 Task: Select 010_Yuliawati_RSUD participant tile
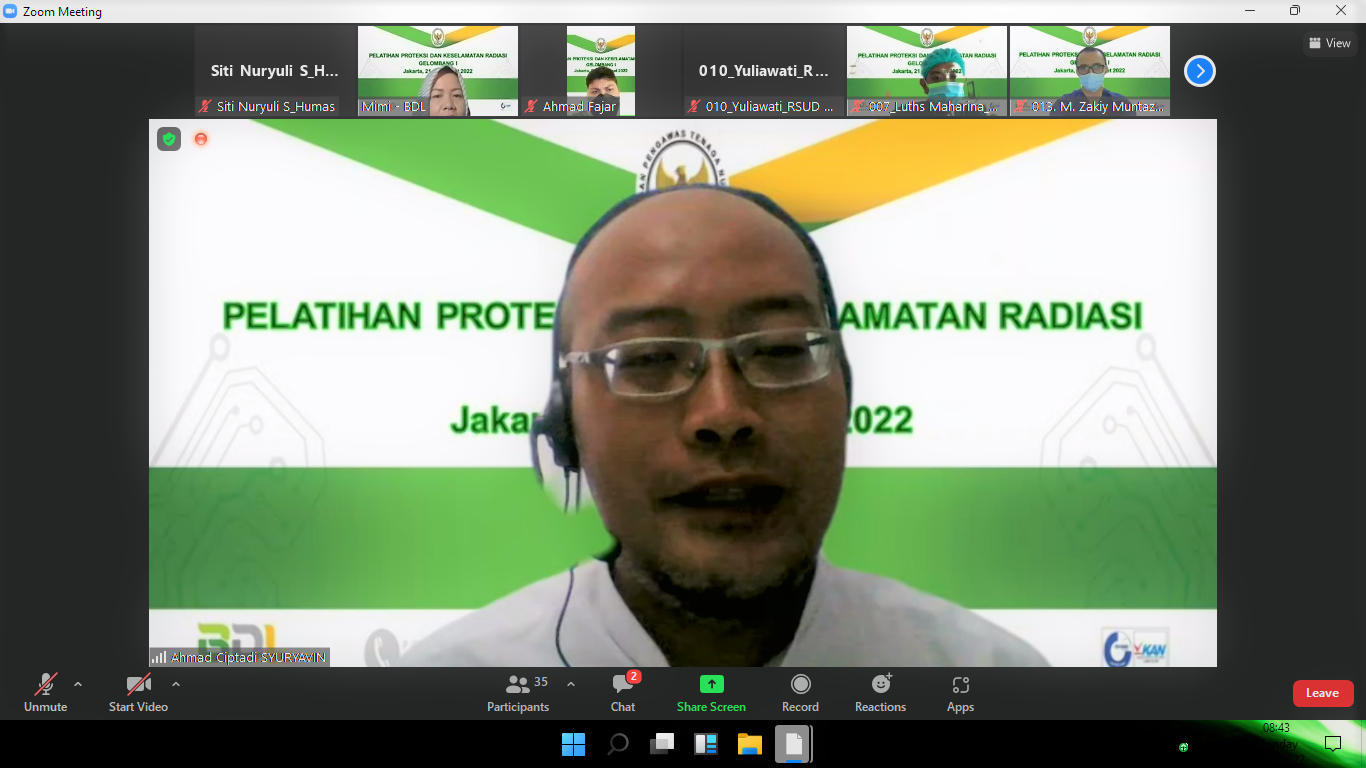click(x=764, y=71)
